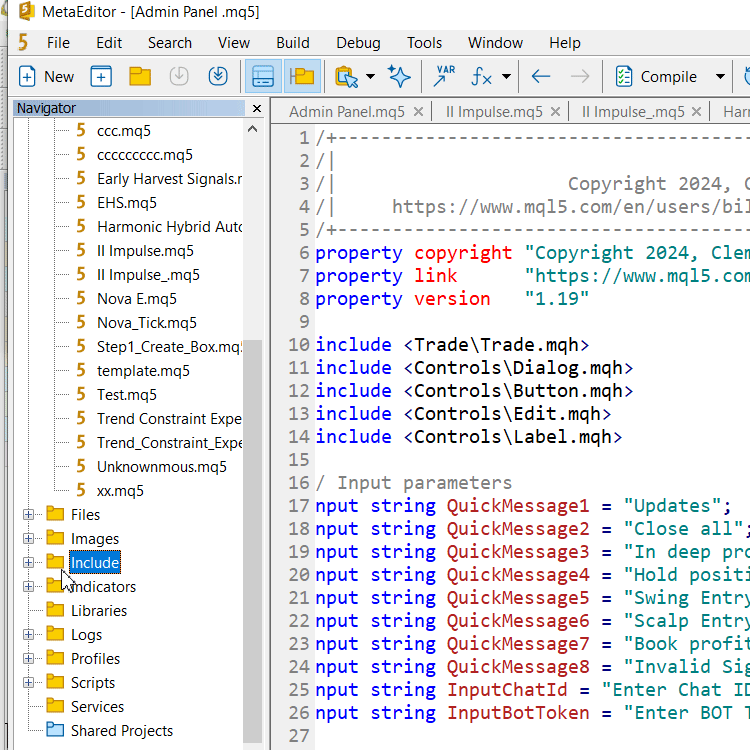Expand the Files folder
Viewport: 750px width, 750px height.
click(28, 515)
